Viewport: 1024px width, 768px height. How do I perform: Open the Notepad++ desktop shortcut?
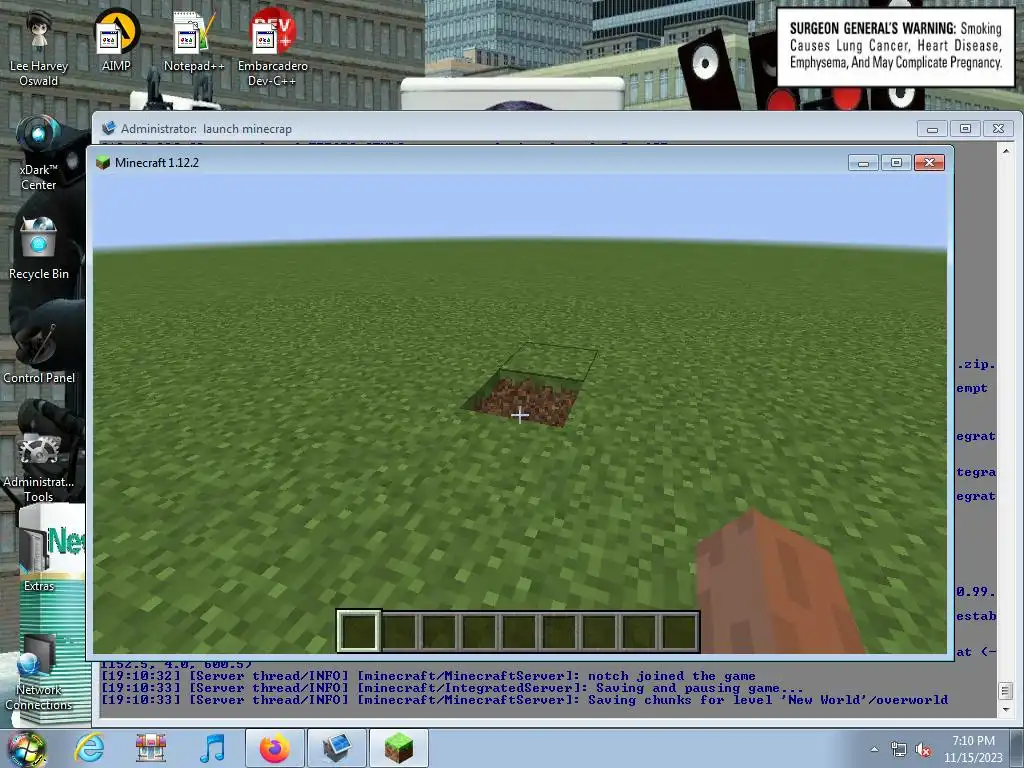pyautogui.click(x=194, y=40)
